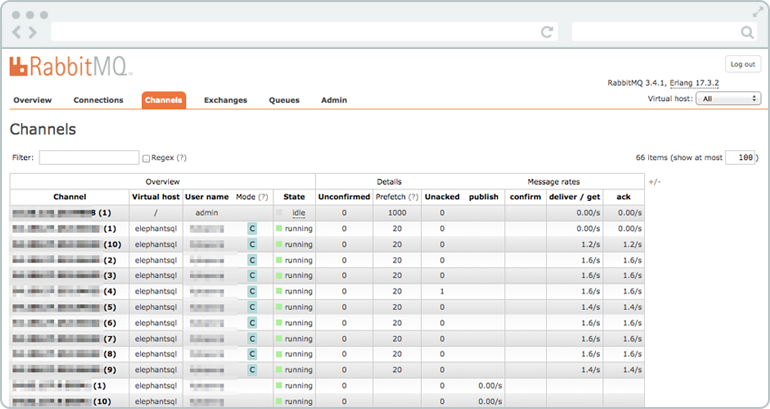Click the Regex help question mark

[x=181, y=158]
